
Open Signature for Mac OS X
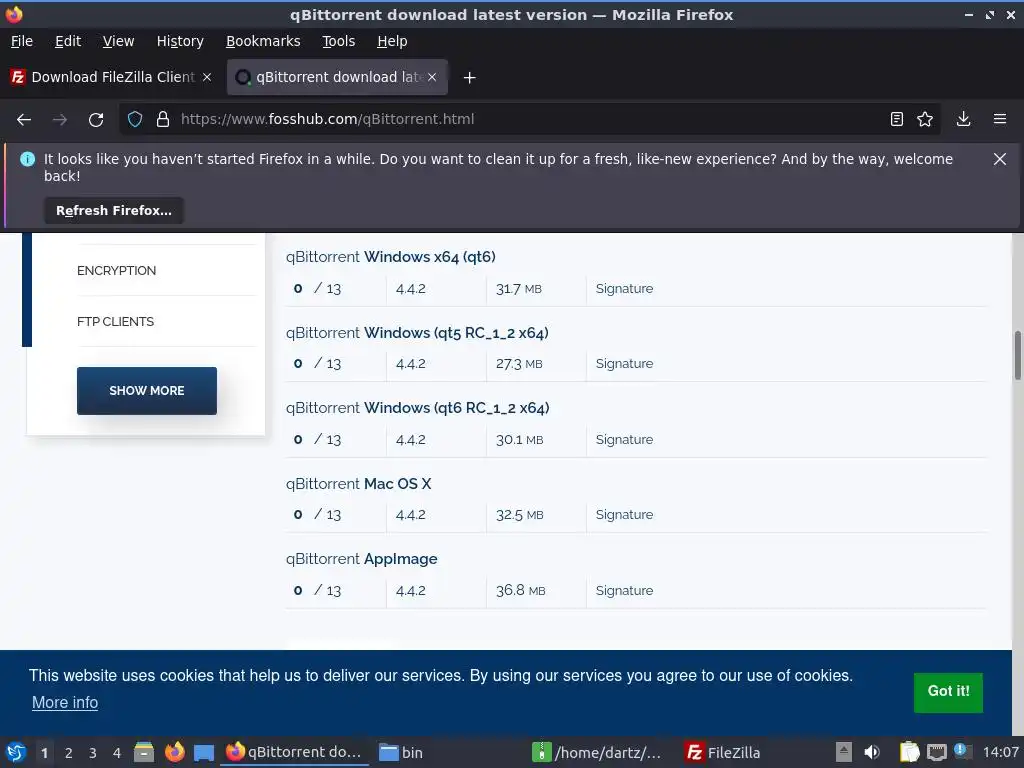pyautogui.click(x=624, y=515)
